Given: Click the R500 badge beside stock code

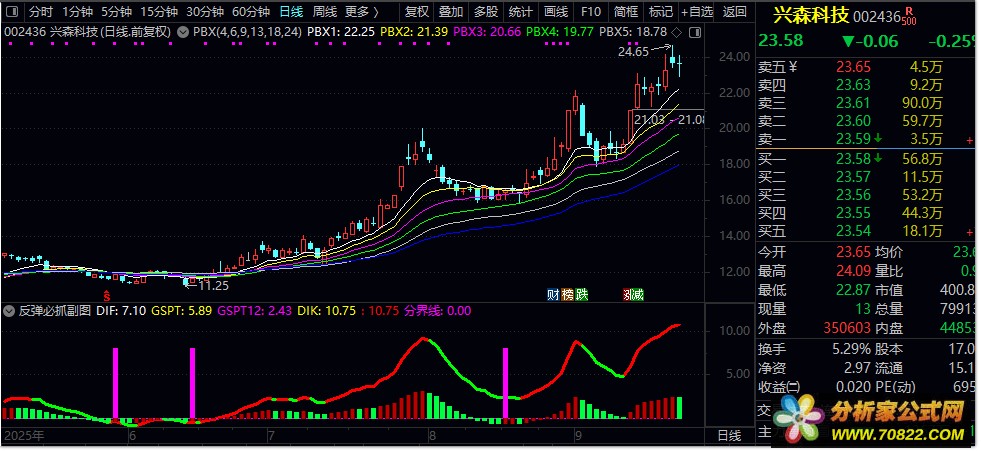Looking at the screenshot, I should [x=909, y=16].
